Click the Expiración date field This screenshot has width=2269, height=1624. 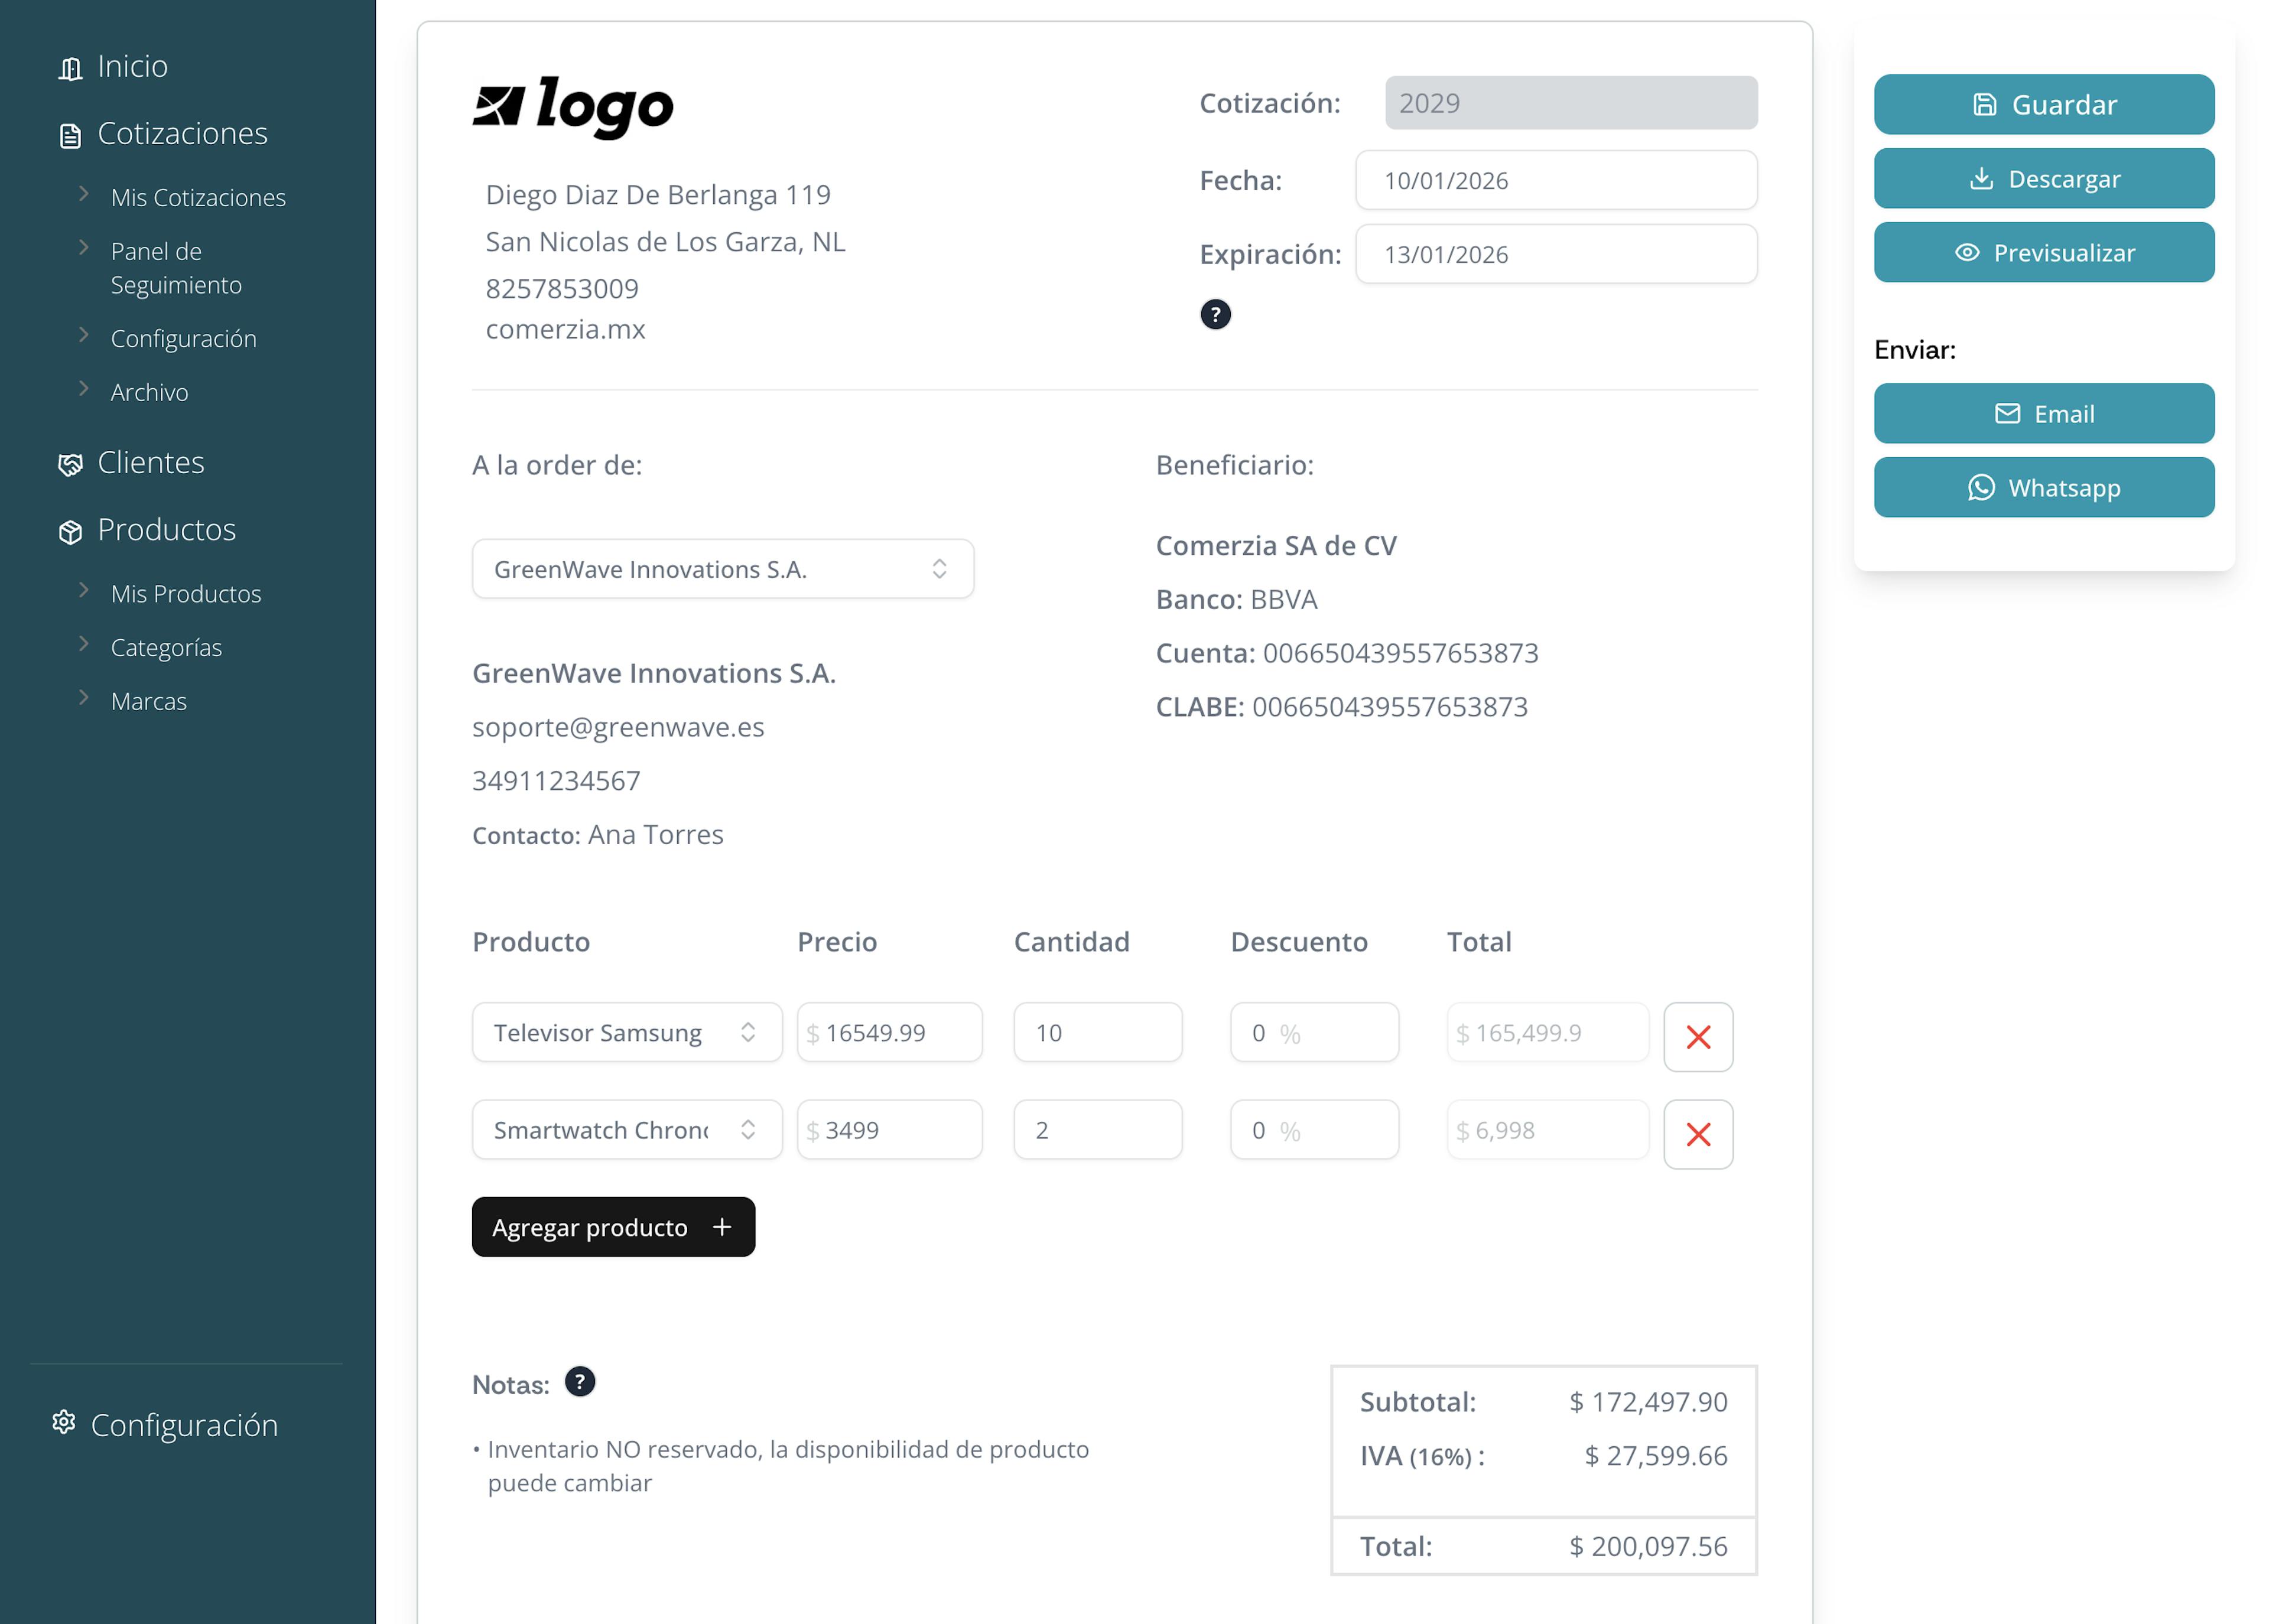[x=1555, y=254]
